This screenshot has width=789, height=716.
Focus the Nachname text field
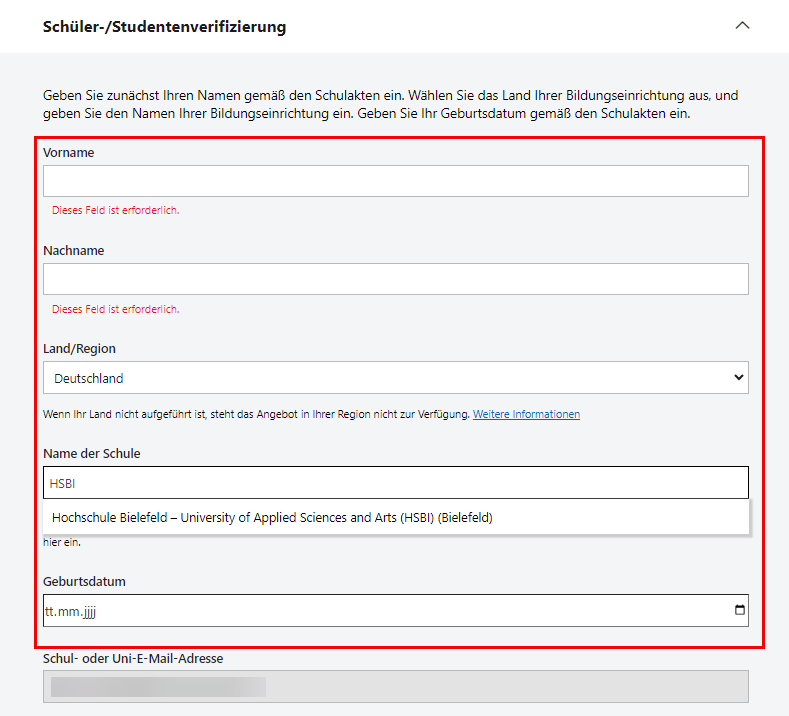pos(395,279)
